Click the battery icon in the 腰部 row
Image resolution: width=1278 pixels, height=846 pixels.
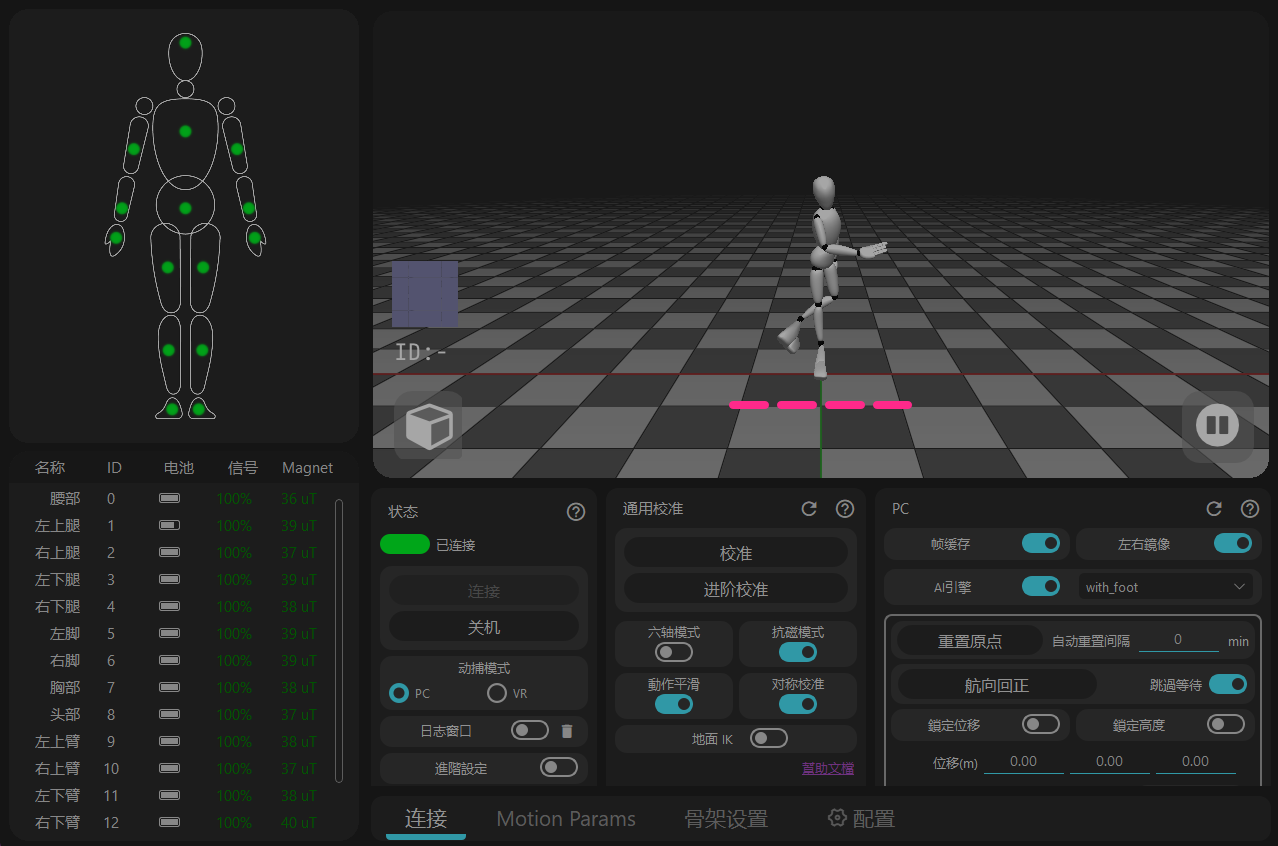(169, 498)
